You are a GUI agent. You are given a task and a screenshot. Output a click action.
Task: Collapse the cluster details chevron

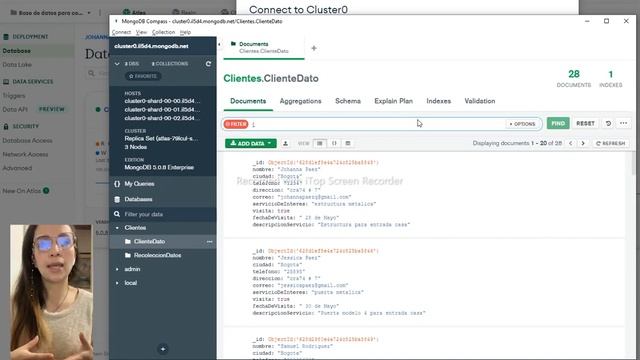pyautogui.click(x=117, y=64)
